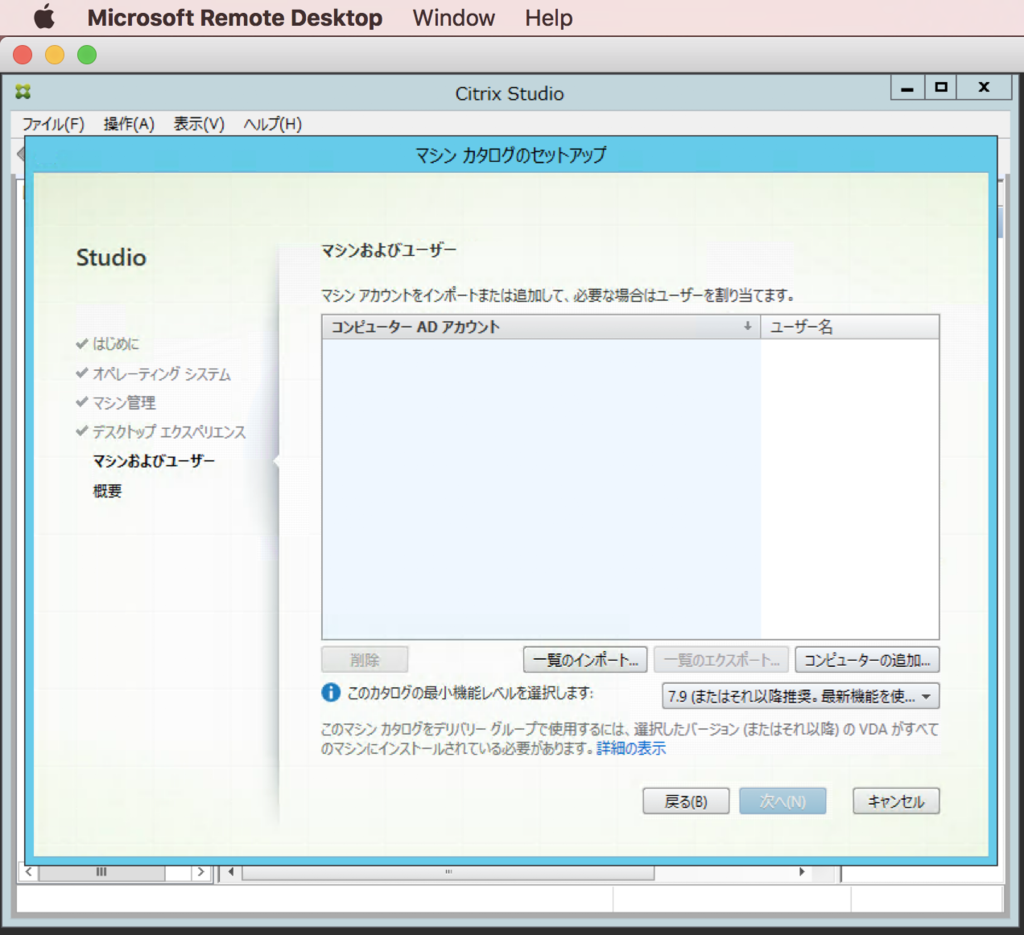Click the info icon beside minimum function level

pyautogui.click(x=331, y=693)
